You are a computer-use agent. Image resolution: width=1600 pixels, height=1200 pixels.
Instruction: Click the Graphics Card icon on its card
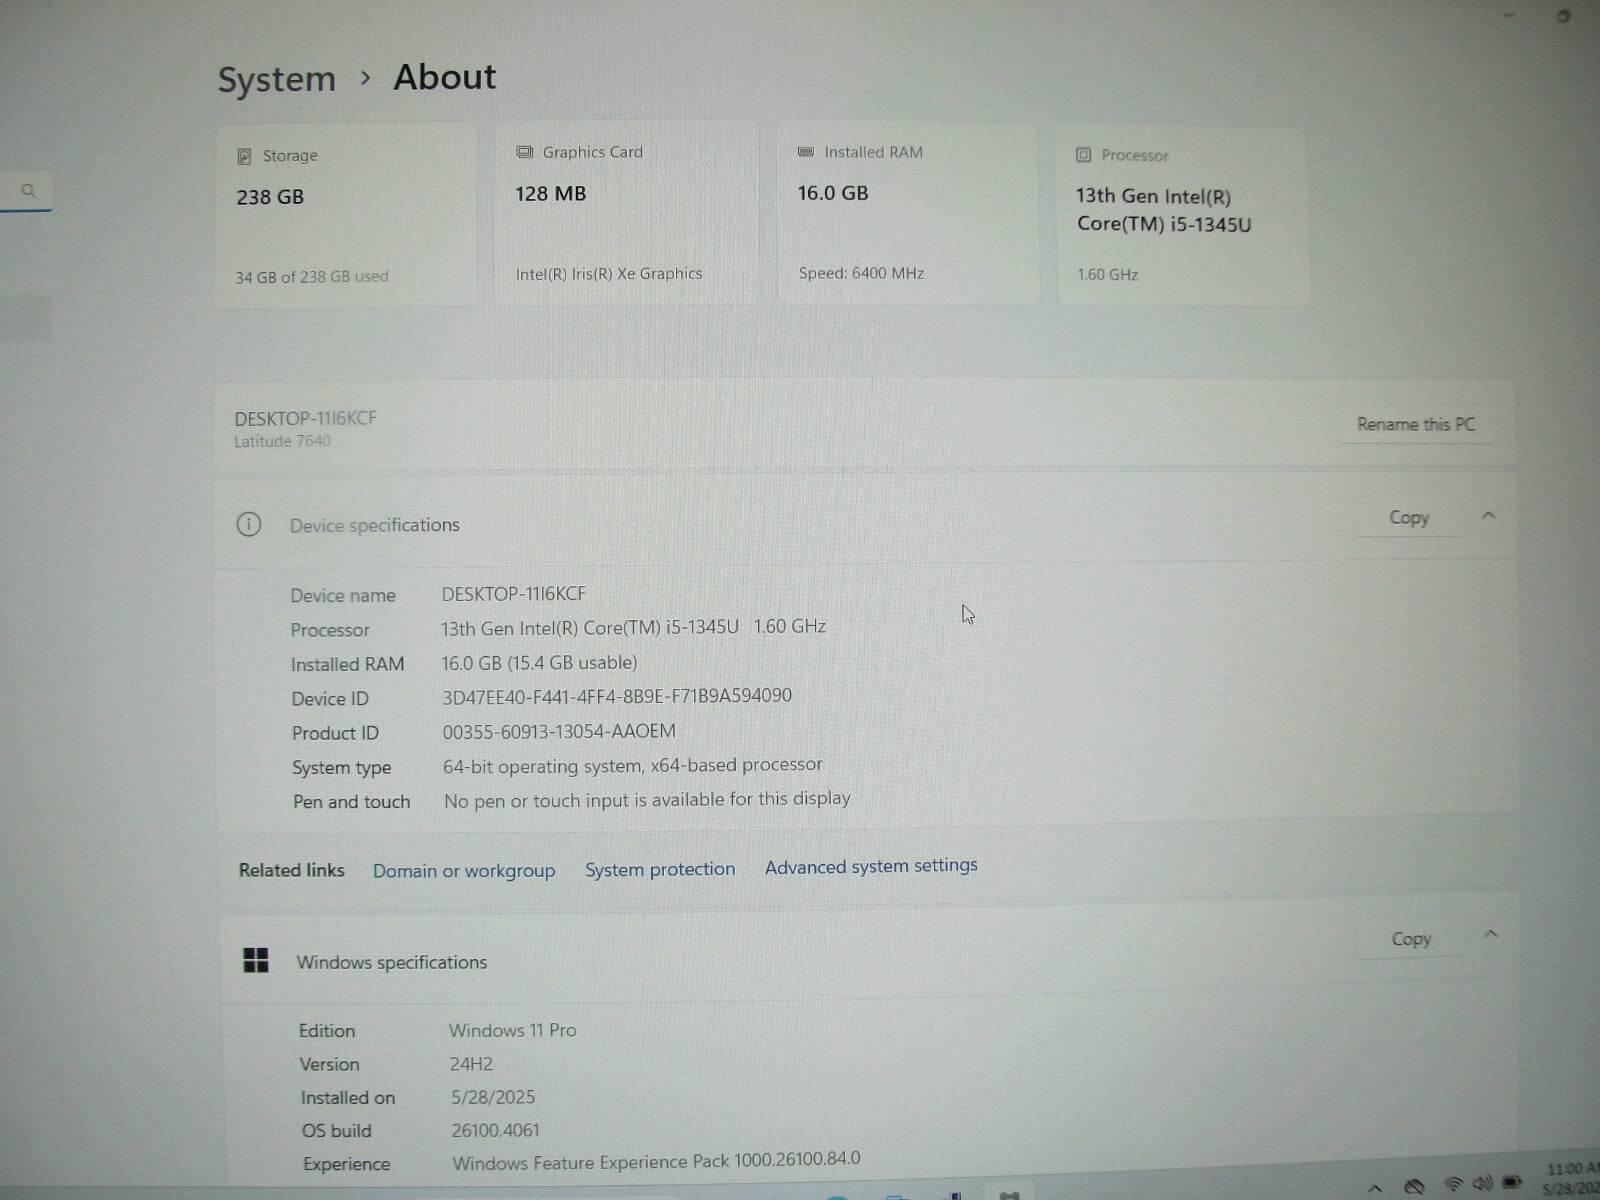pyautogui.click(x=525, y=151)
